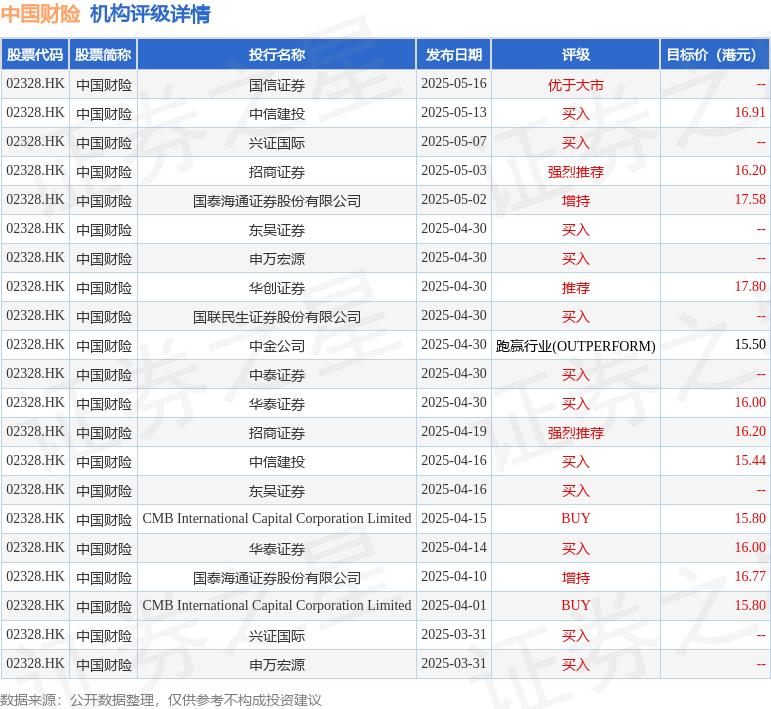
Task: Select 16.00 in the 2025-04-14 row
Action: tap(750, 548)
